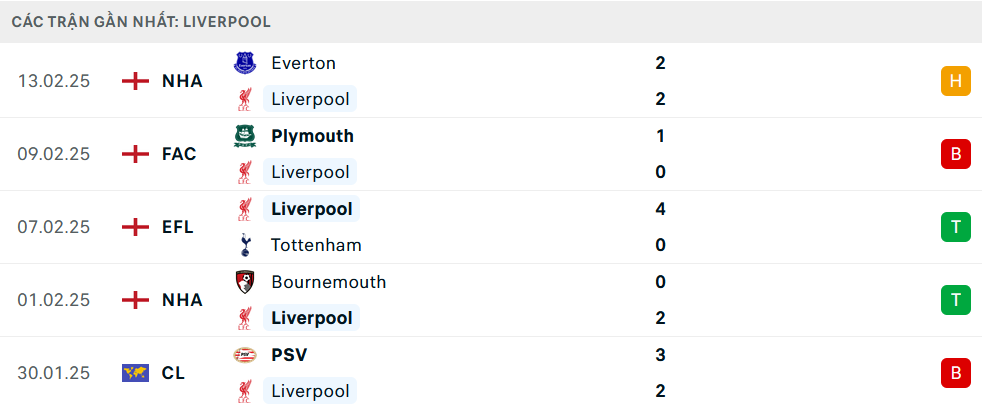The height and width of the screenshot is (405, 982).
Task: Click the Liverpool recent matches header
Action: (141, 21)
